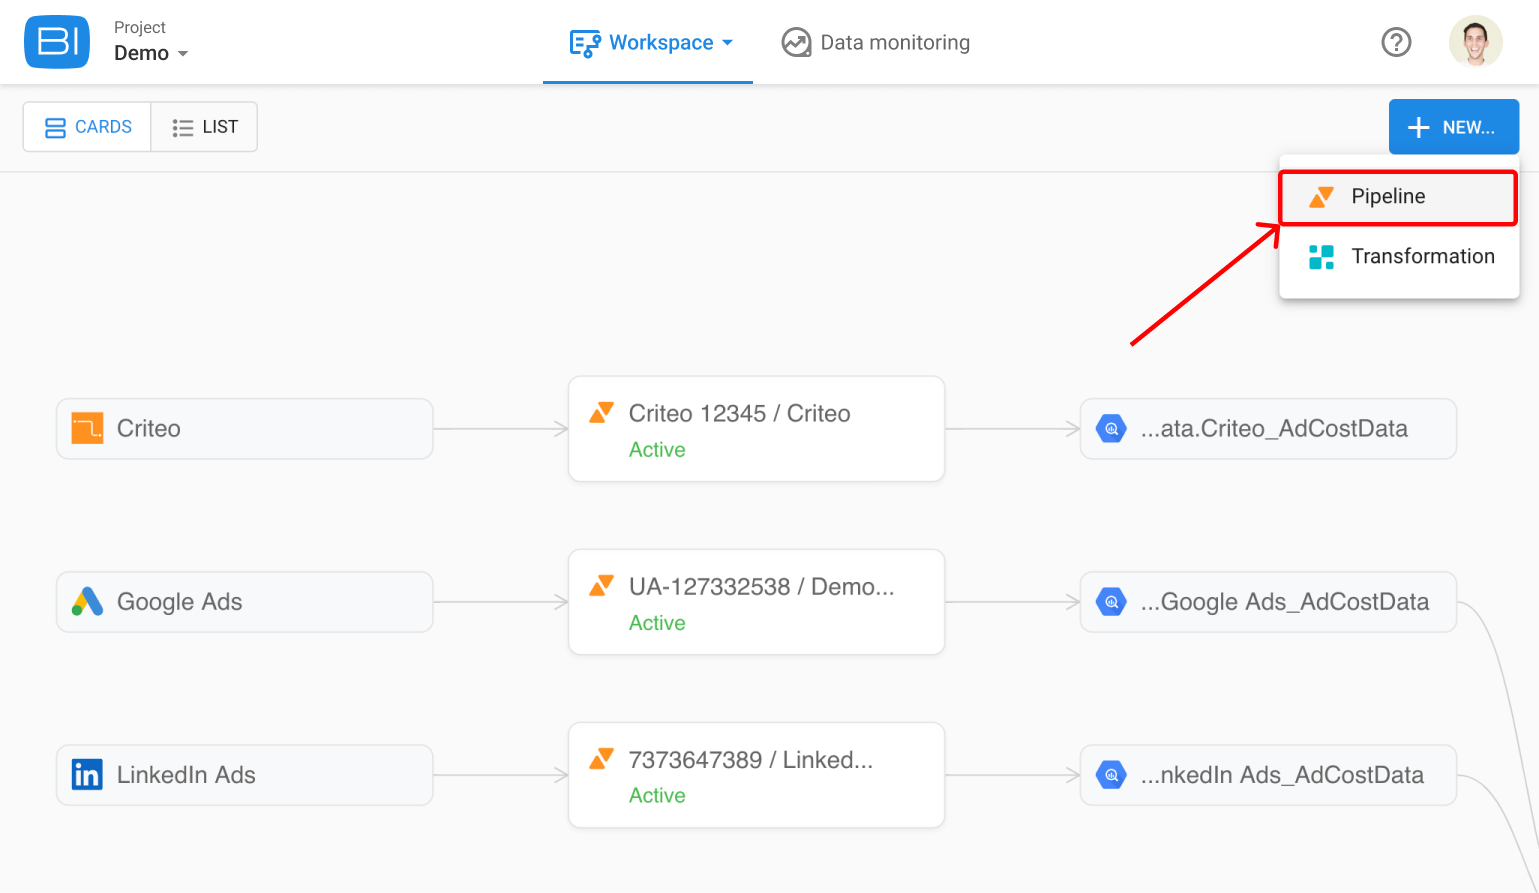Click the NEW... button text
1539x893 pixels.
coord(1468,128)
